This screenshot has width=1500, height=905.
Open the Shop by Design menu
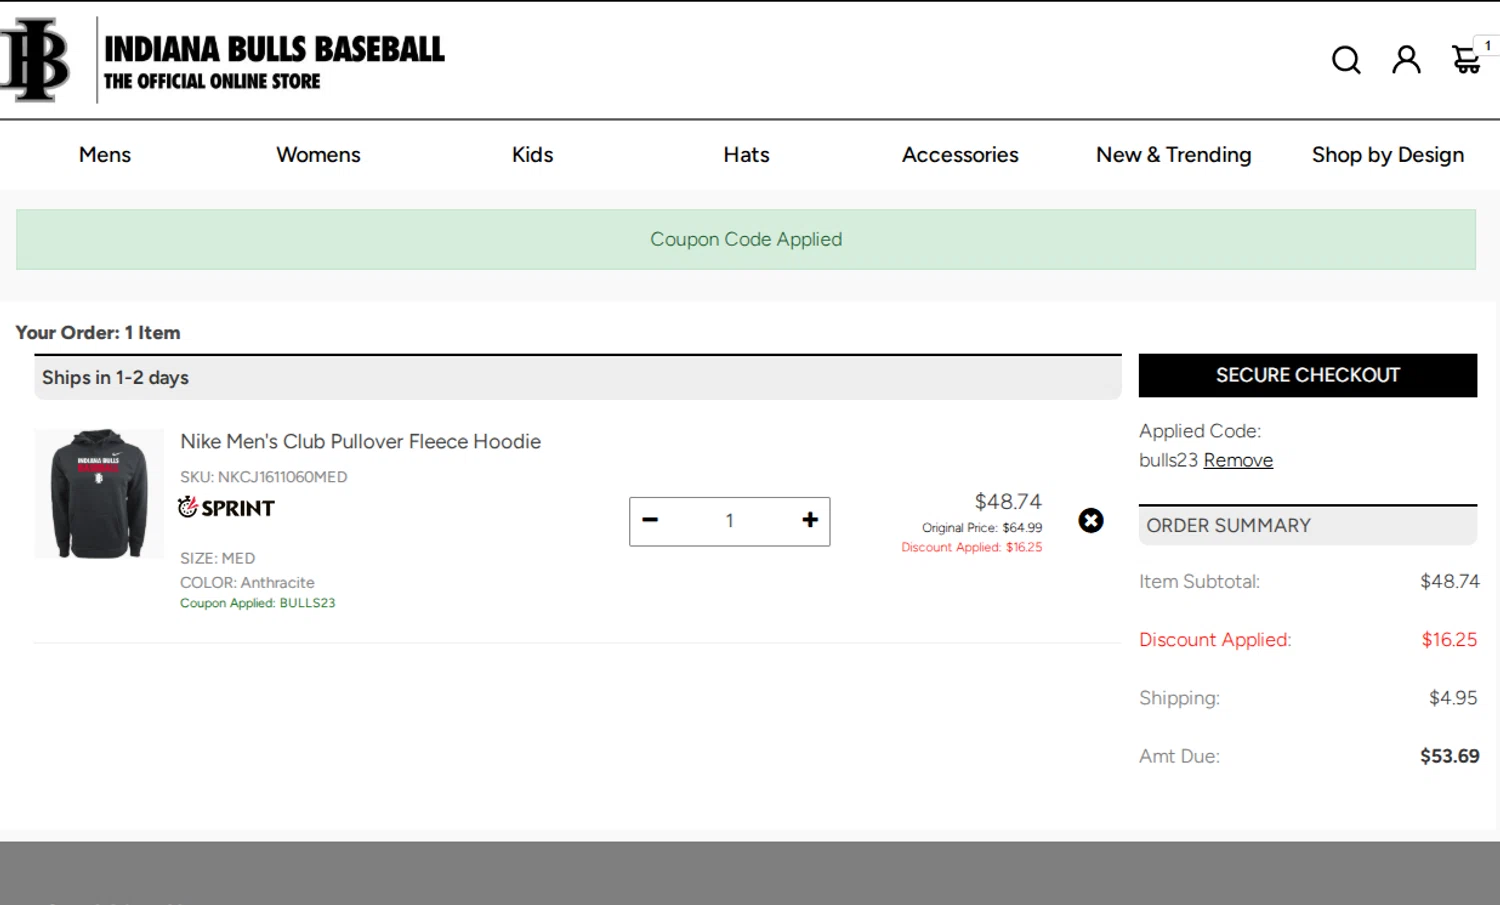(1388, 155)
